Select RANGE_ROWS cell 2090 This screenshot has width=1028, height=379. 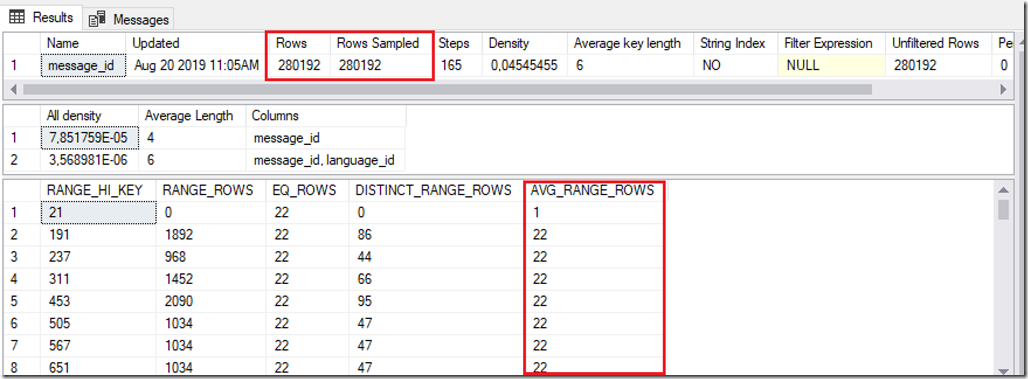[x=210, y=302]
